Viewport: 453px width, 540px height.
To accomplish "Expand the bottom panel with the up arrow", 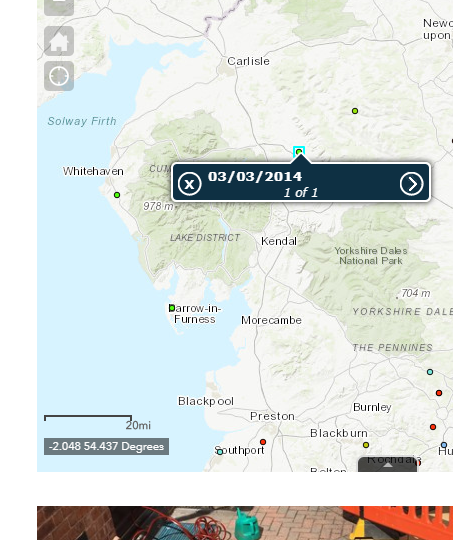I will coord(388,465).
